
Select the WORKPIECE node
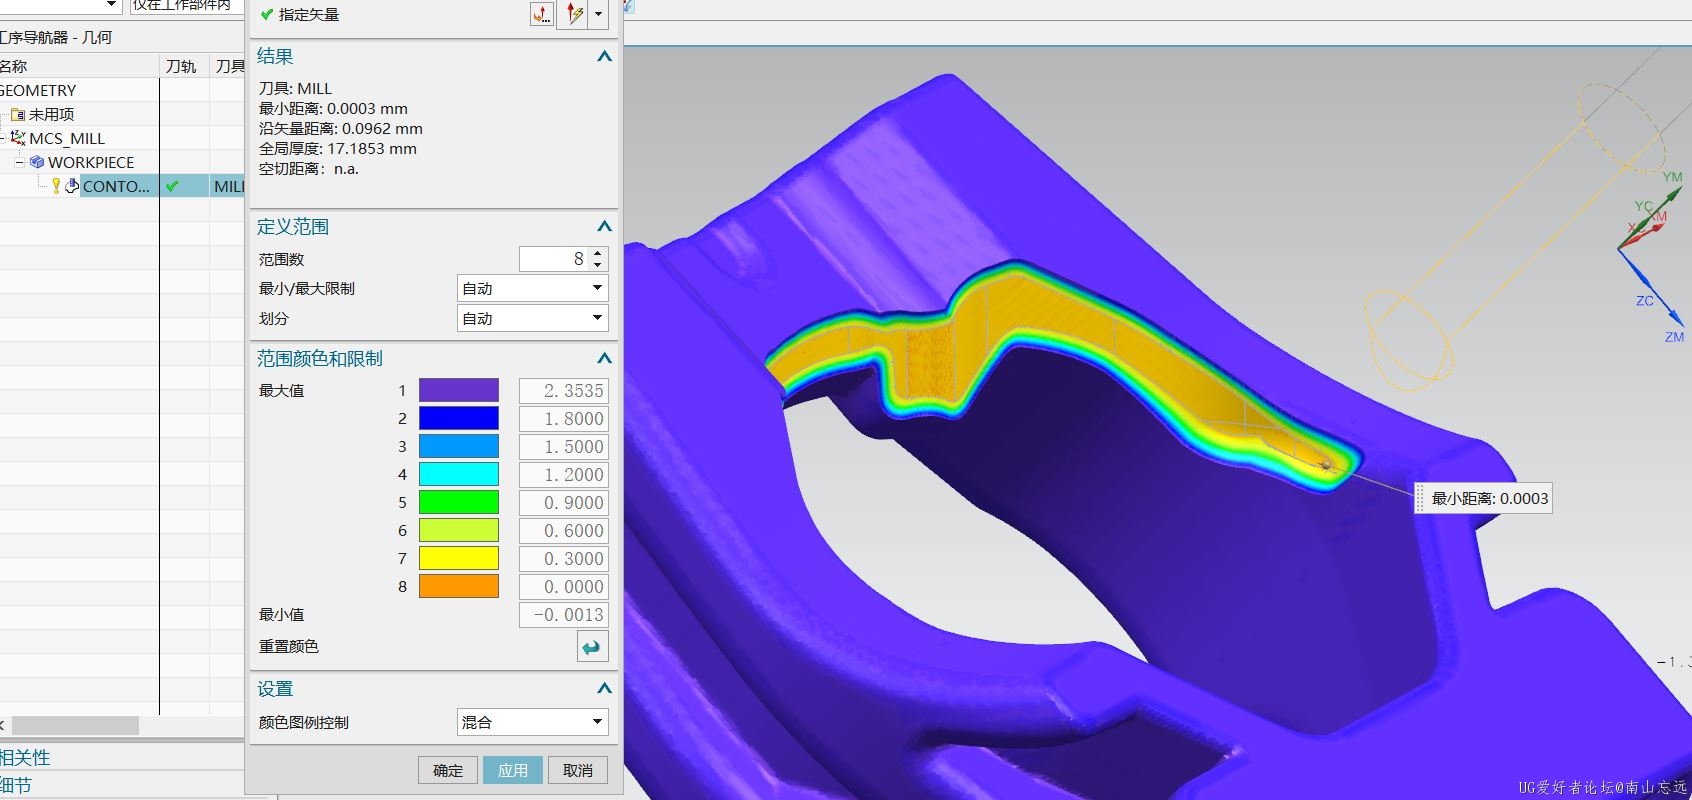tap(91, 162)
